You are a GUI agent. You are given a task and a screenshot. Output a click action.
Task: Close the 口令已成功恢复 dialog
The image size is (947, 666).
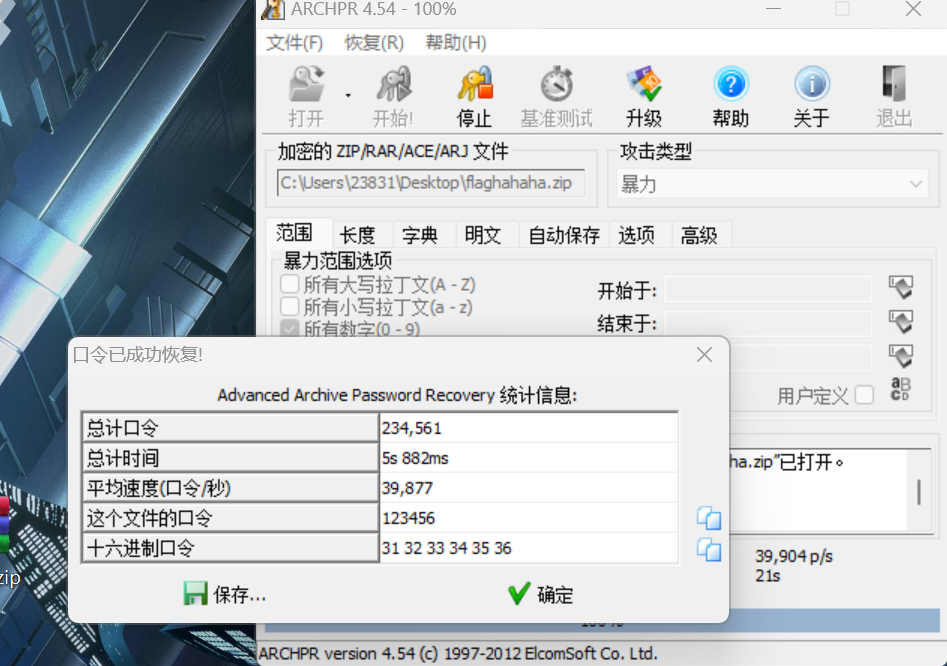coord(704,354)
